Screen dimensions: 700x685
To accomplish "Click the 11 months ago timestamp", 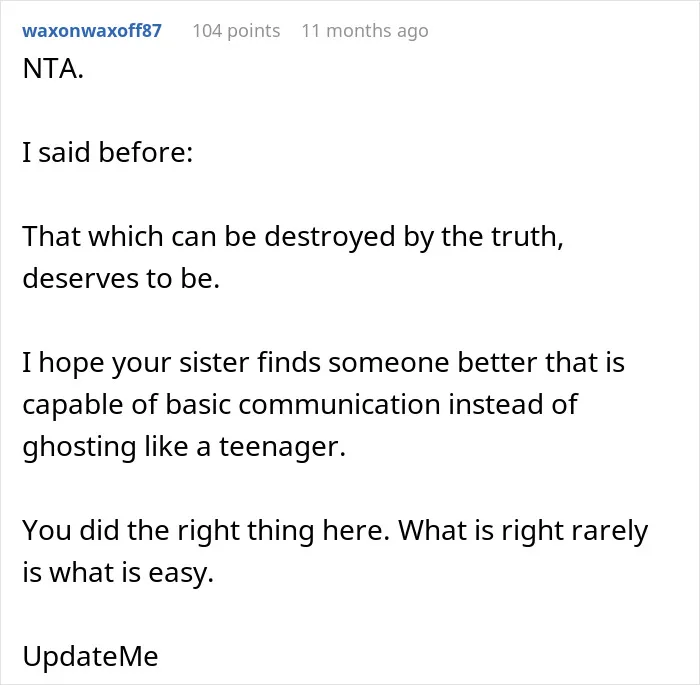I will click(x=365, y=31).
